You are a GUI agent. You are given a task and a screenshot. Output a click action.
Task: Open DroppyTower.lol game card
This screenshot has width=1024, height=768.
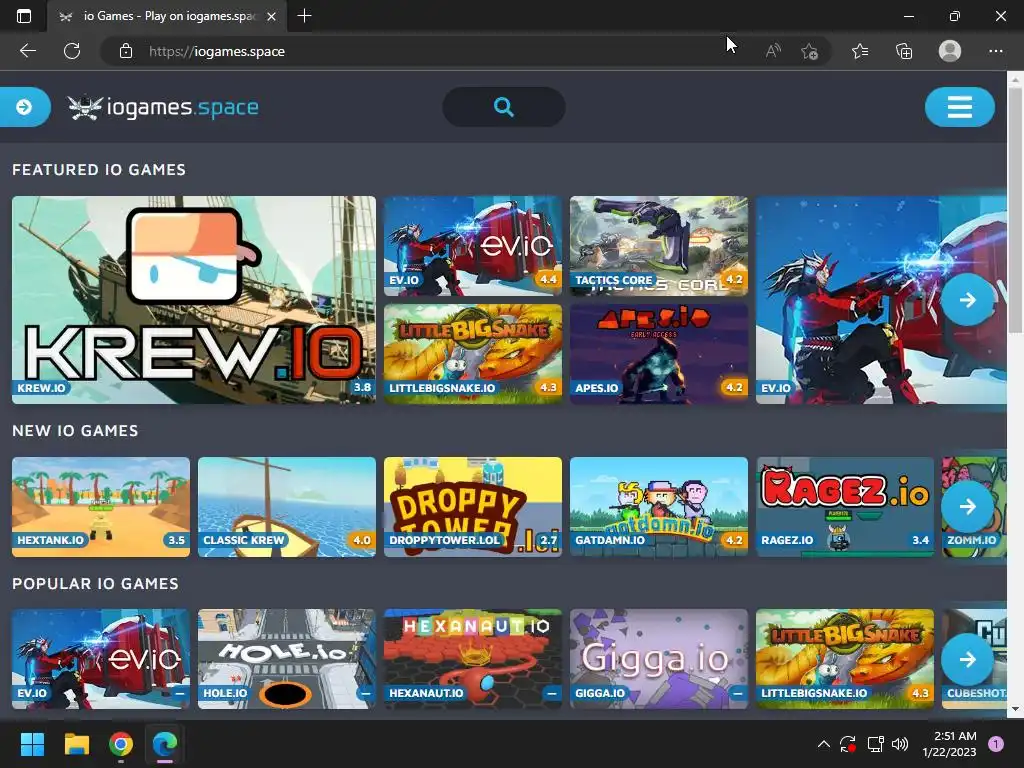473,507
